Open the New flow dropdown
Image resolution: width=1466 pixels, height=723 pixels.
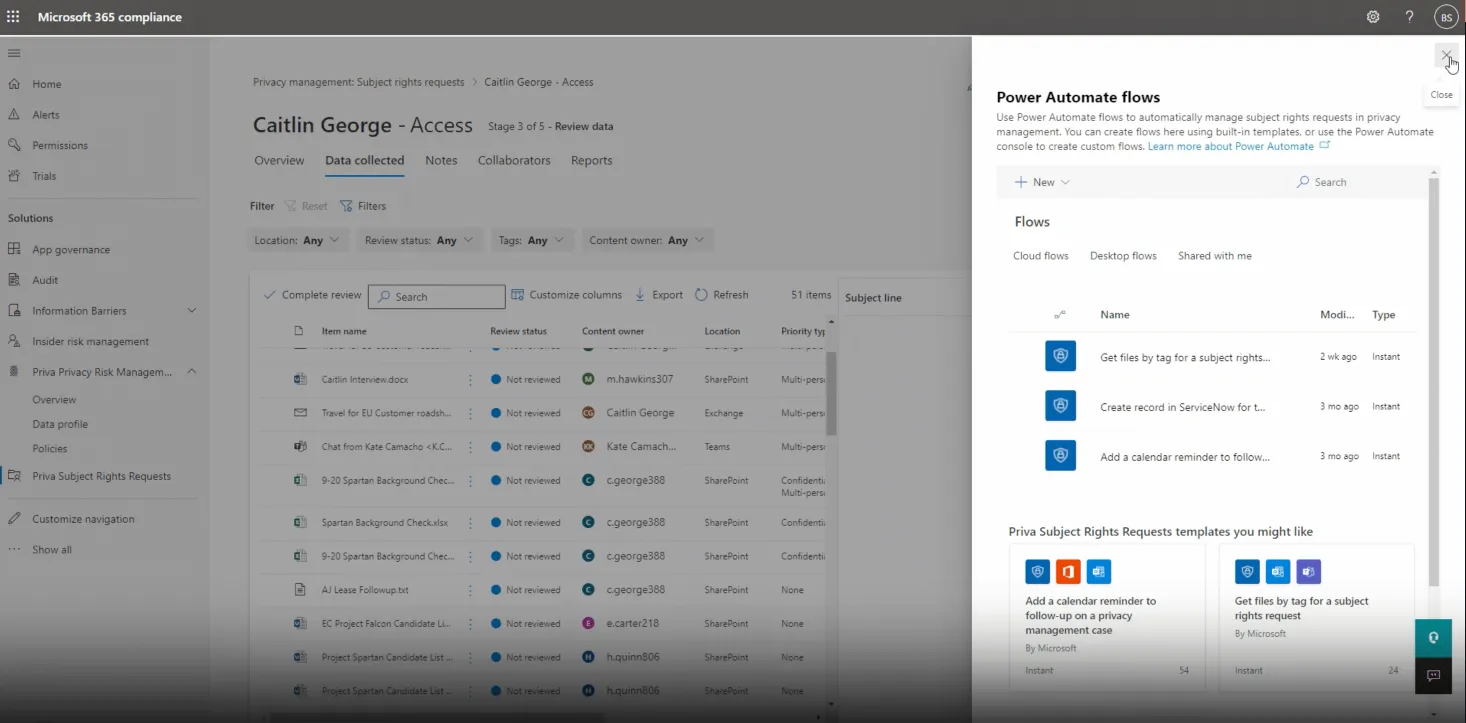tap(1043, 182)
